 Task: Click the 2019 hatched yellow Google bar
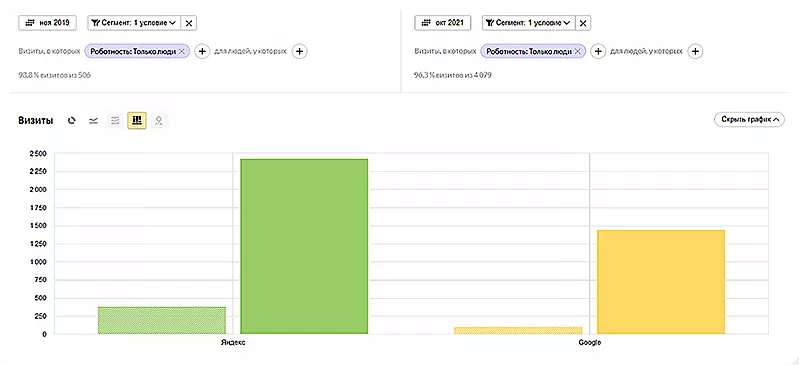pos(518,330)
